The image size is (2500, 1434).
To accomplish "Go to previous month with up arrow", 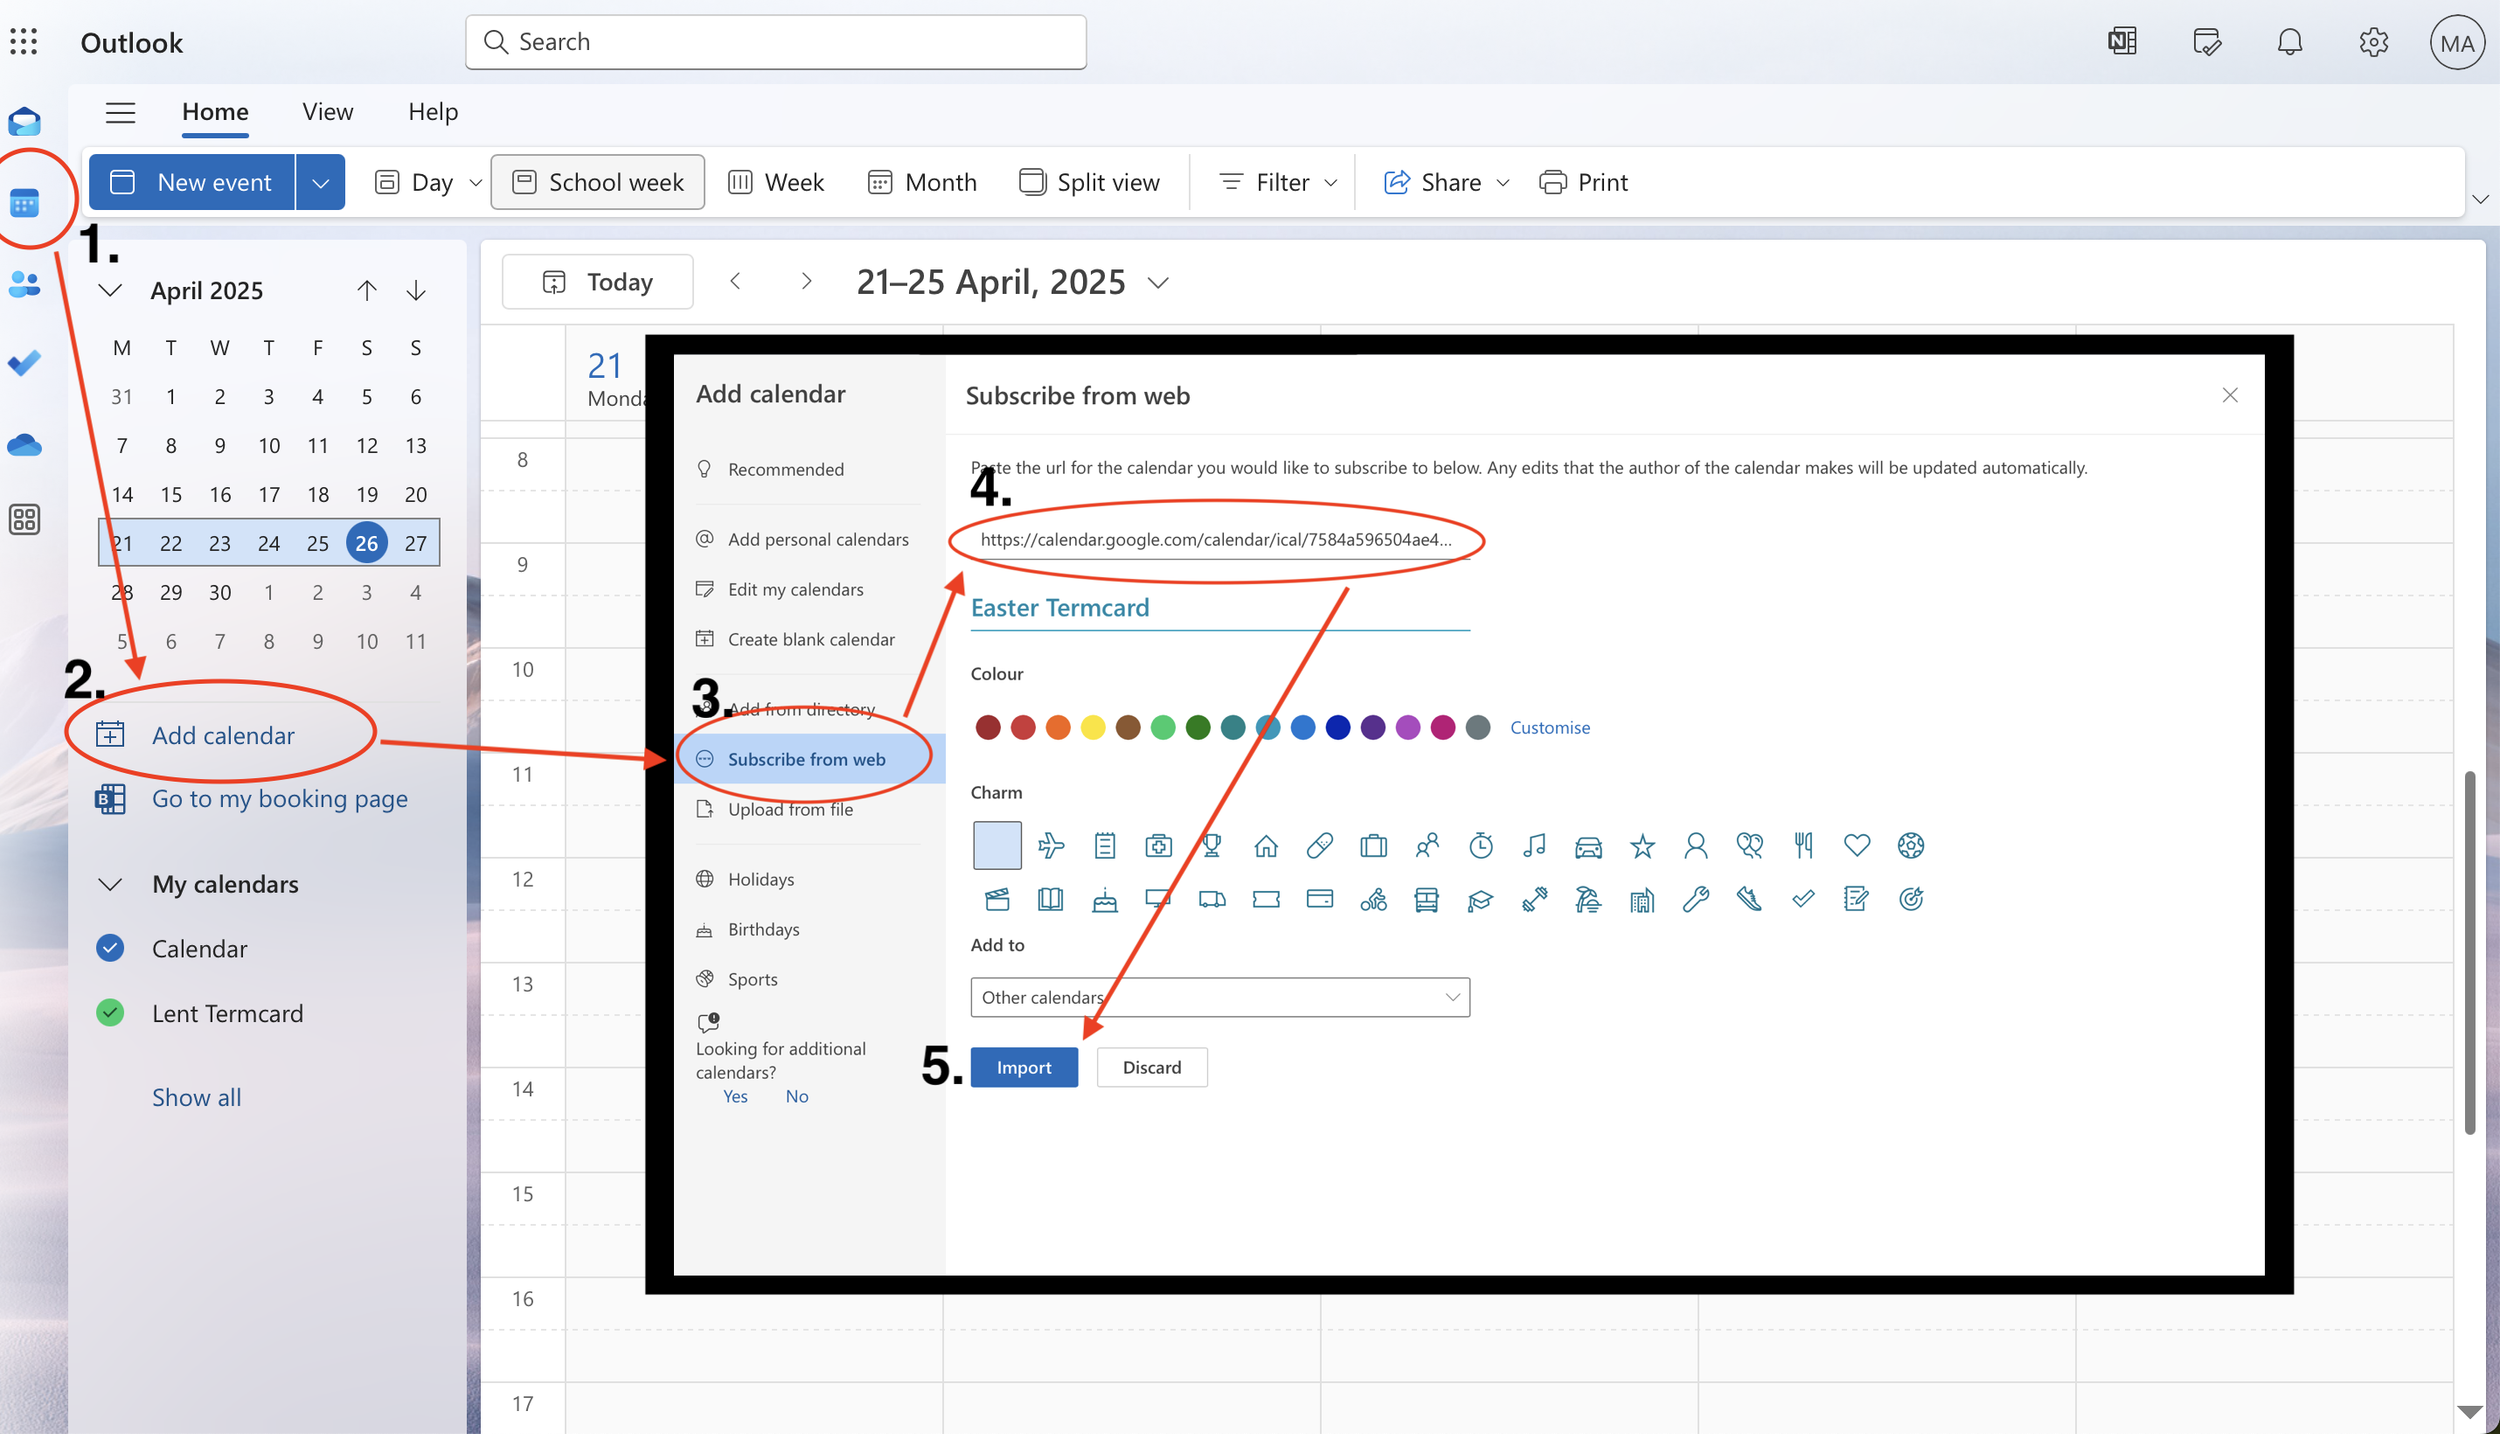I will [x=367, y=291].
